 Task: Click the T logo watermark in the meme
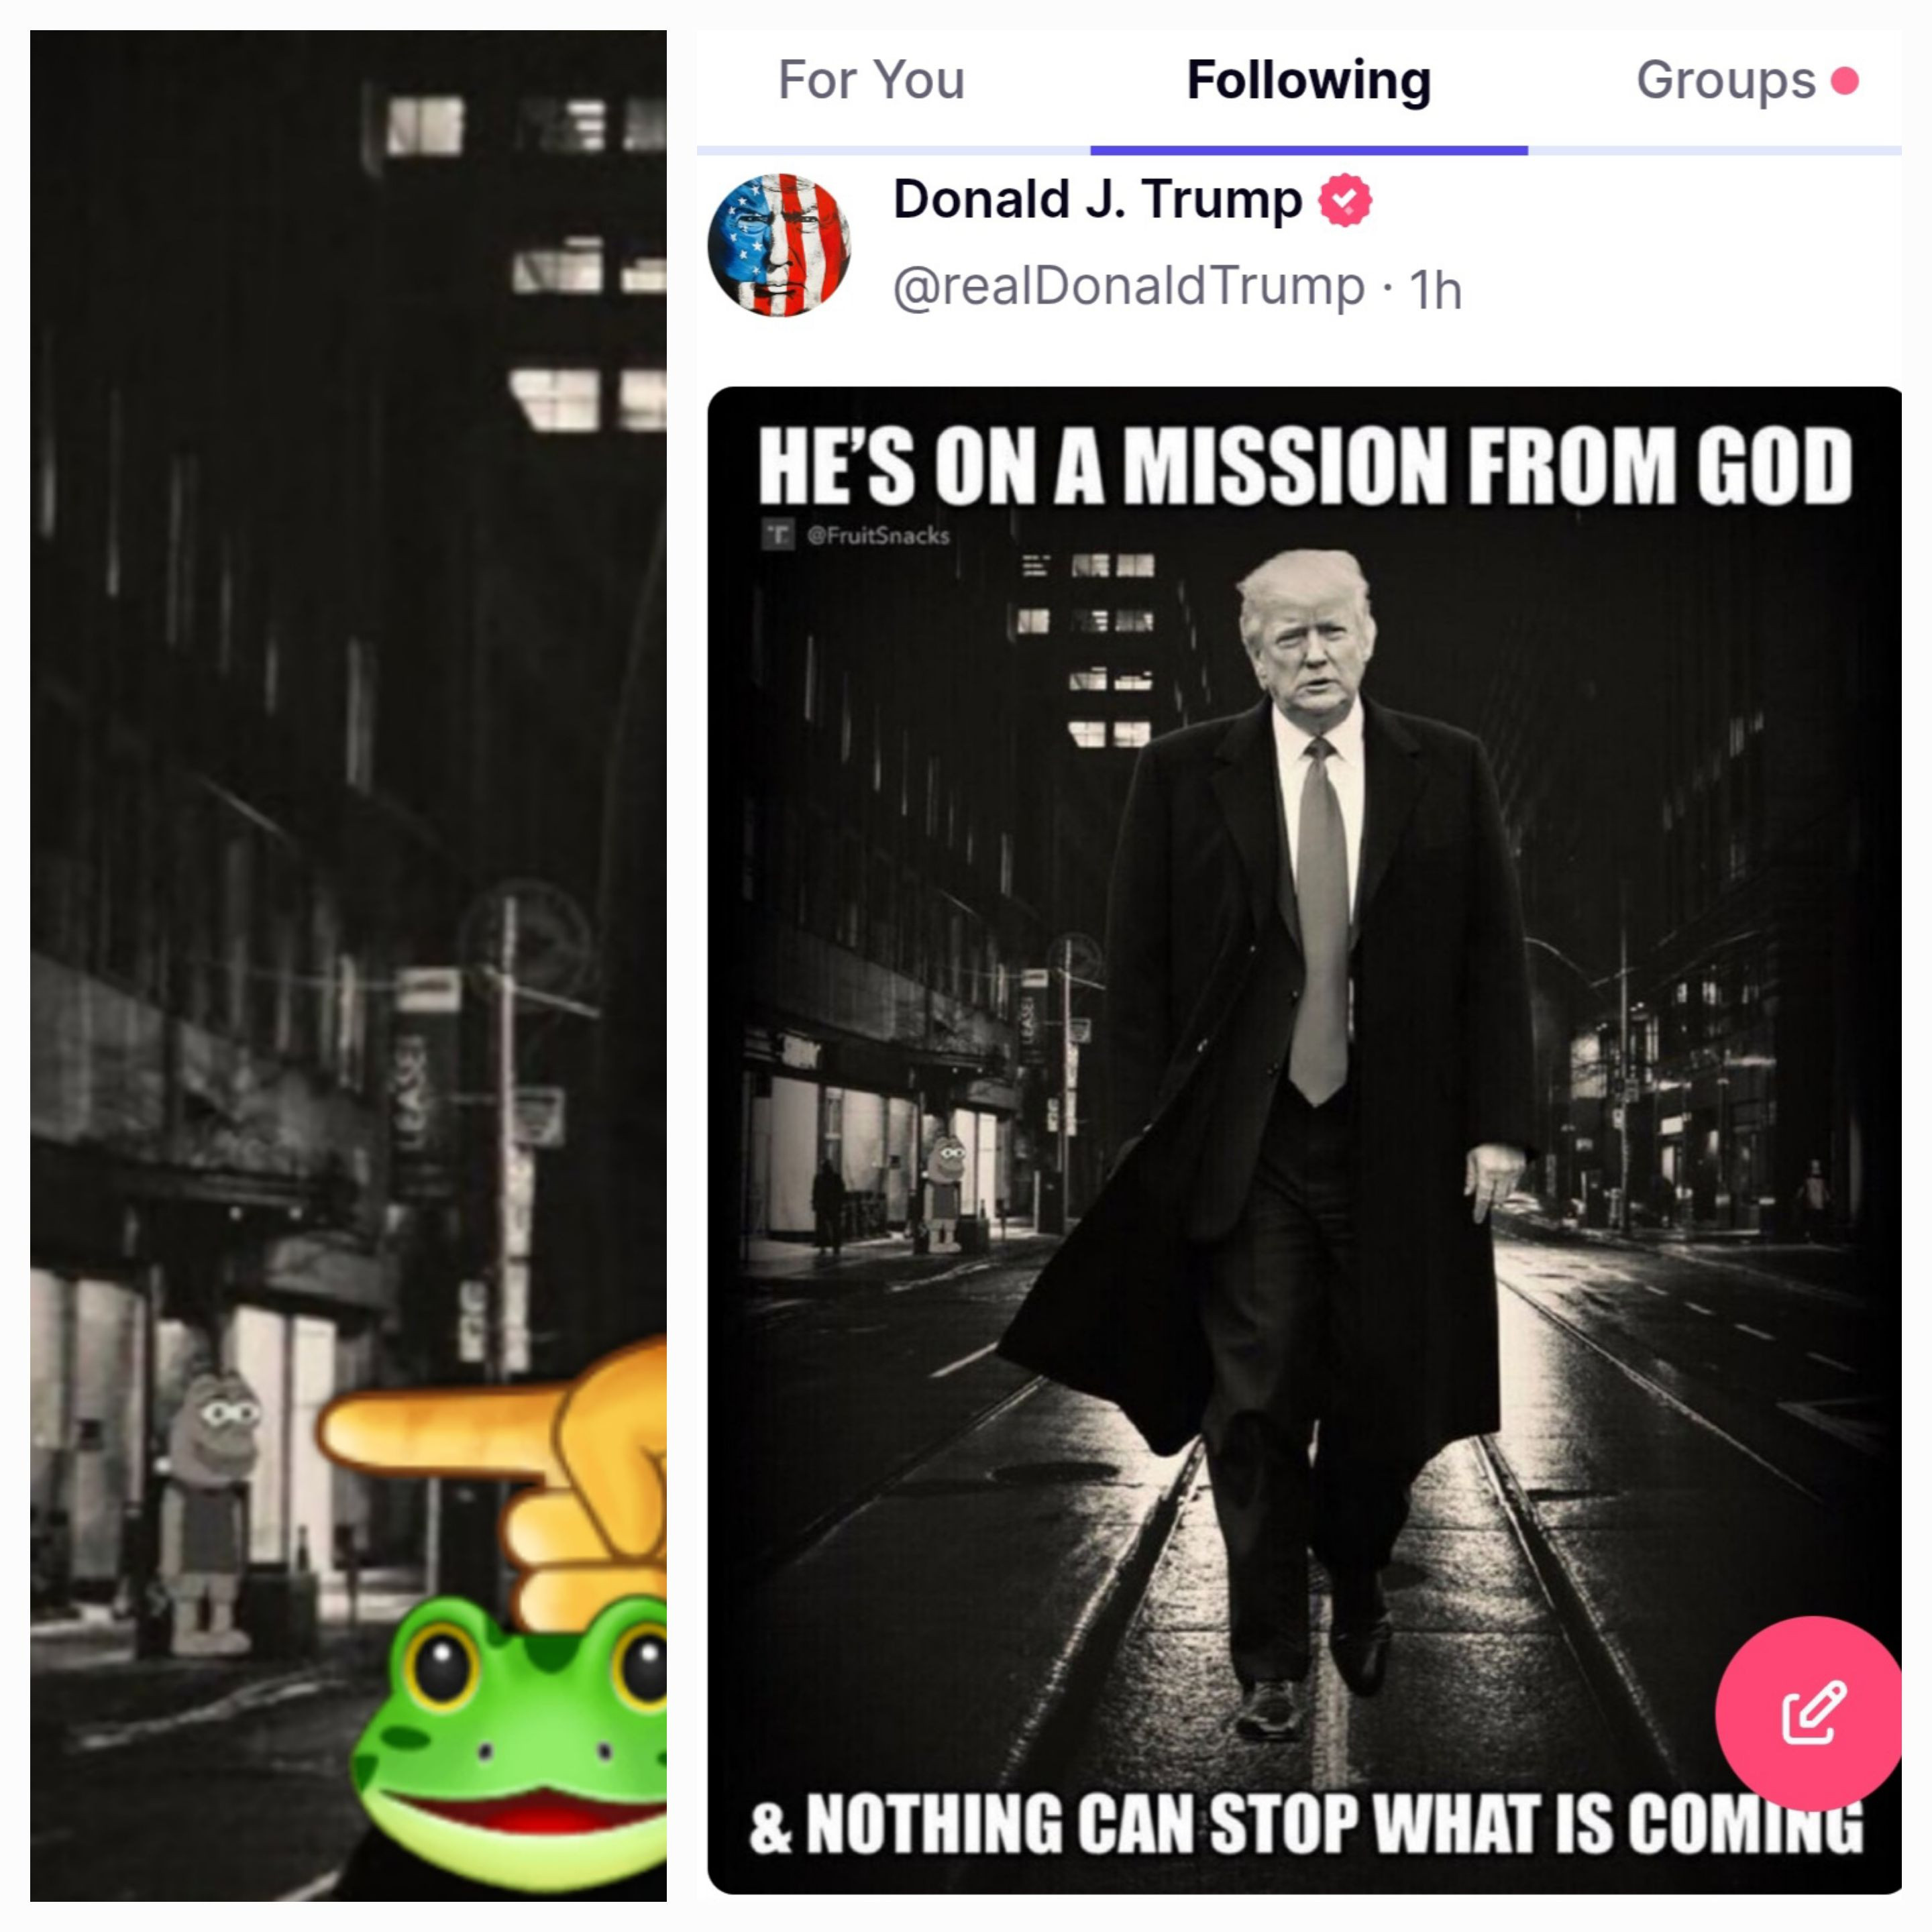tap(778, 535)
